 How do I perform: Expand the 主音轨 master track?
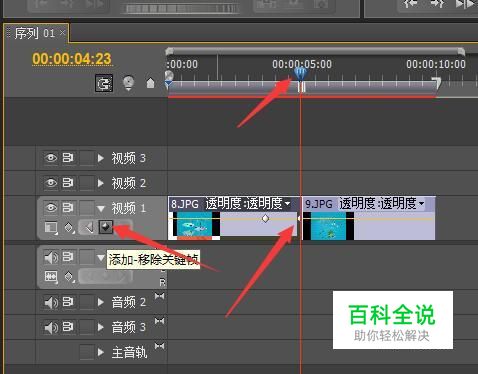(x=101, y=352)
